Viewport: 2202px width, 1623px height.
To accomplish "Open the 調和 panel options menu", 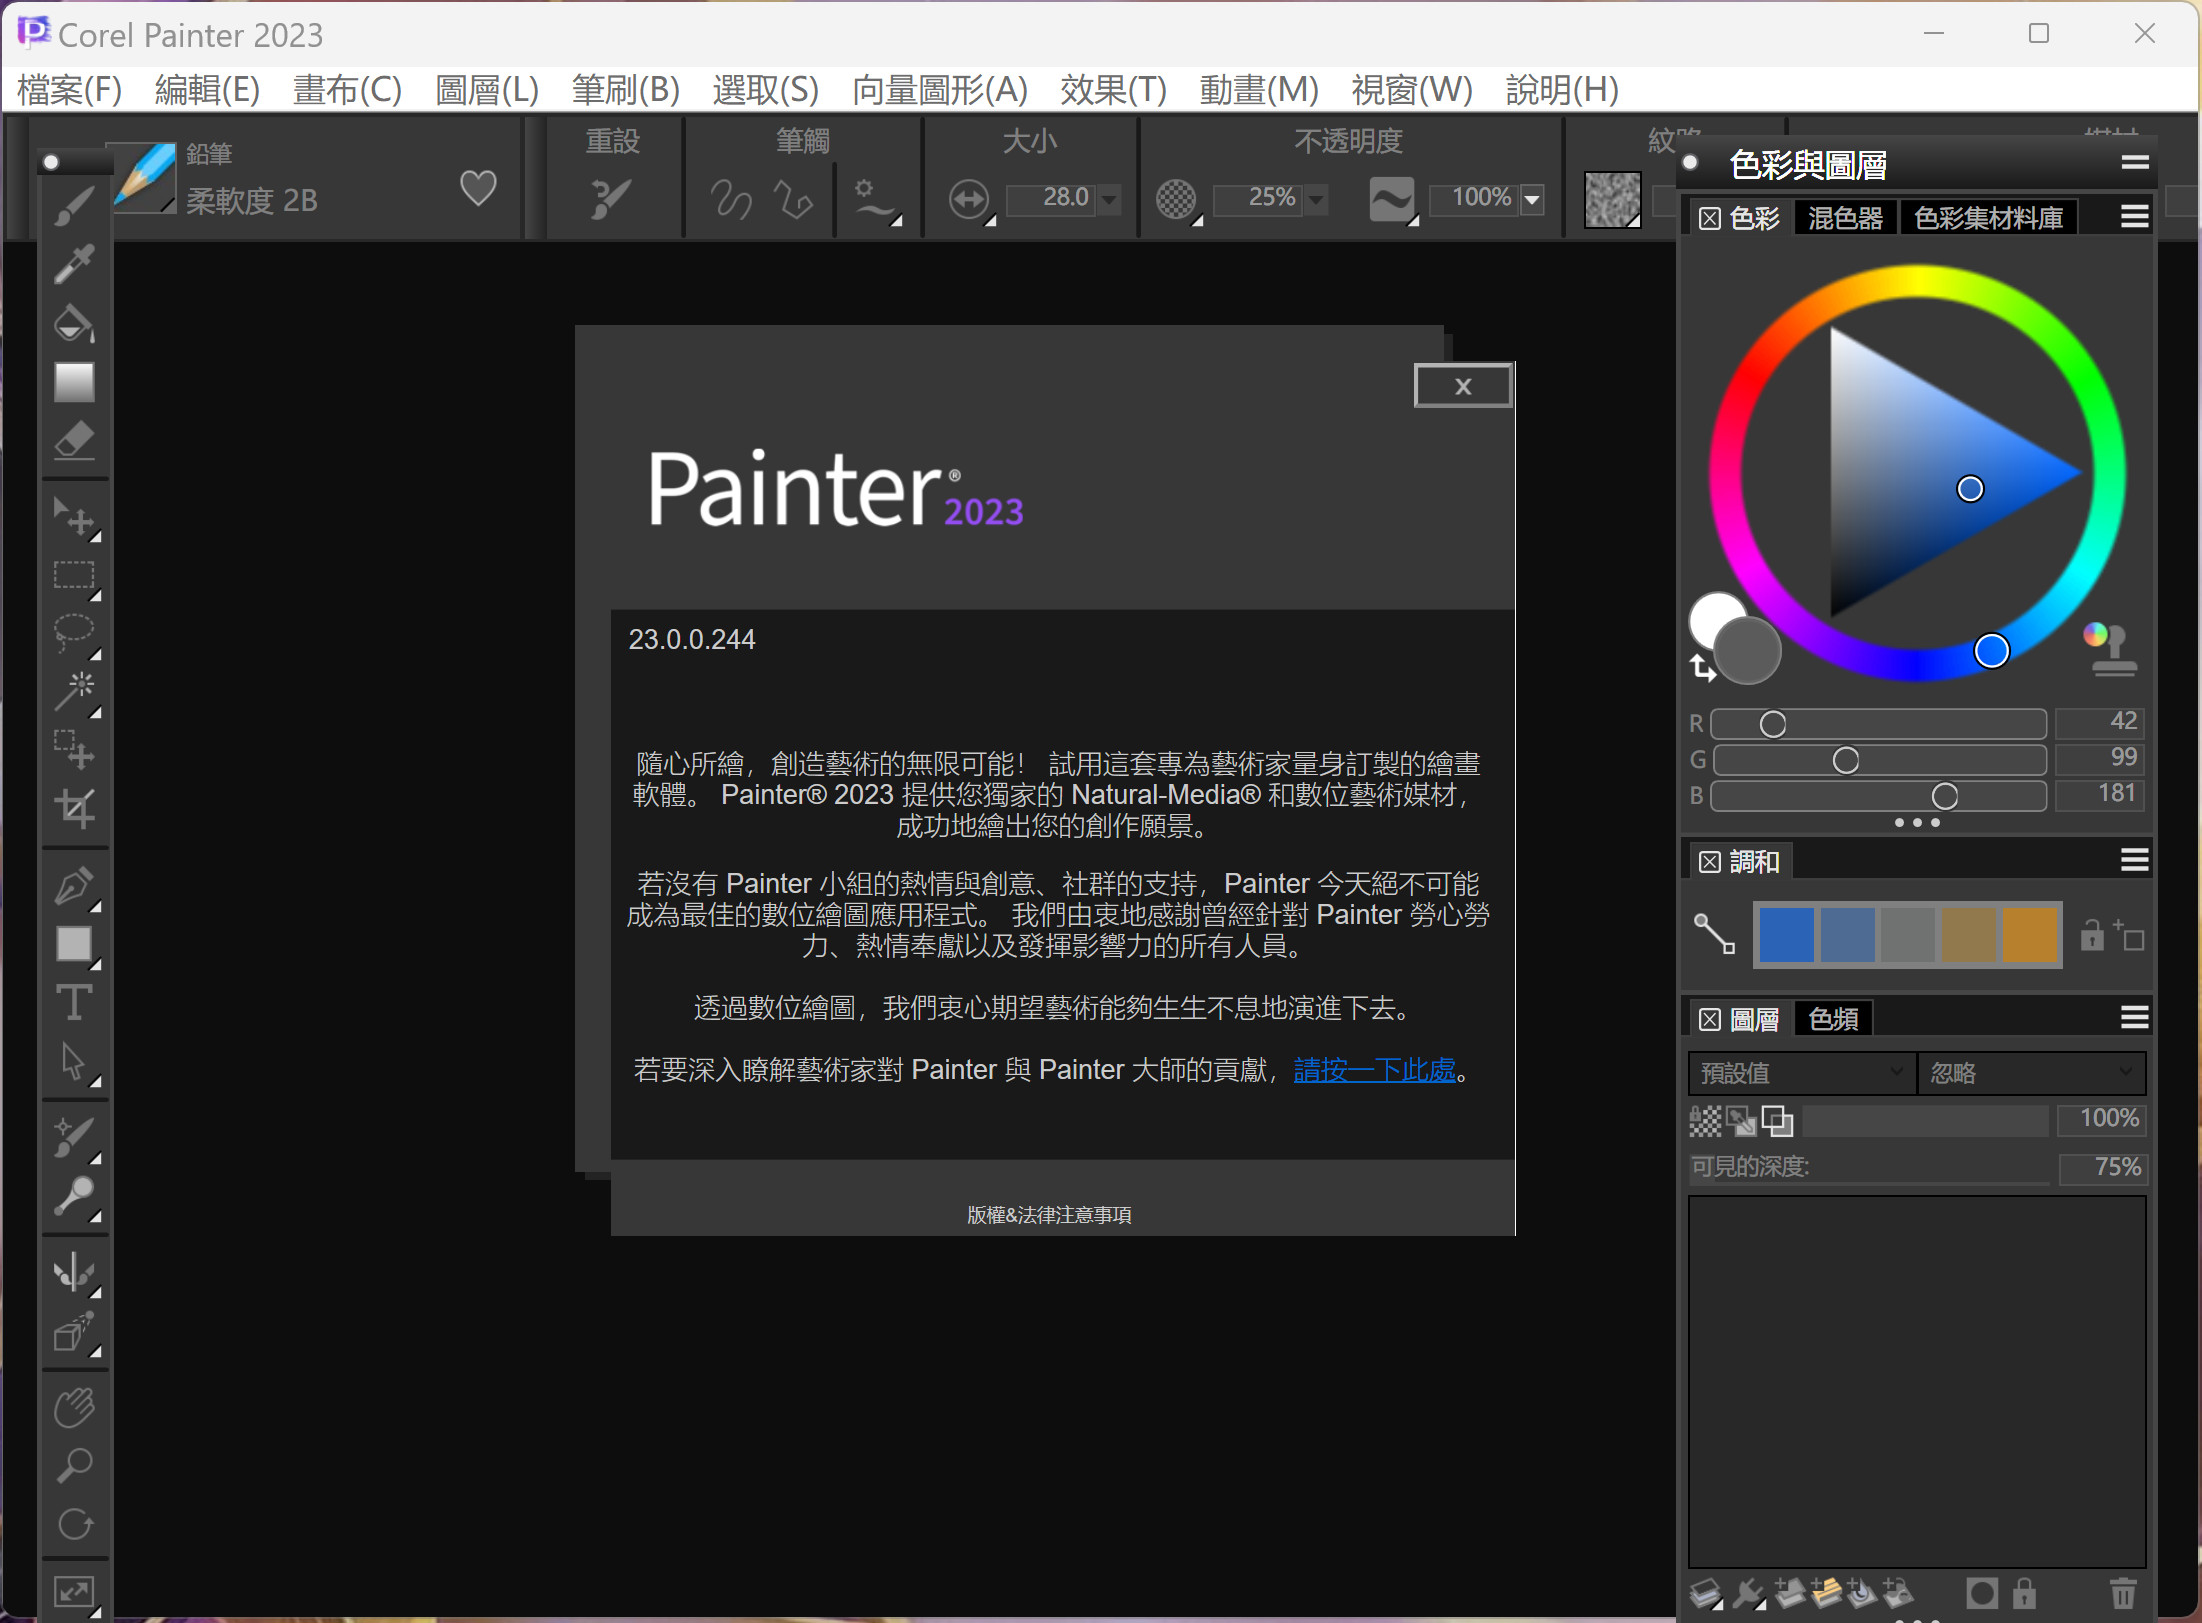I will [2134, 860].
